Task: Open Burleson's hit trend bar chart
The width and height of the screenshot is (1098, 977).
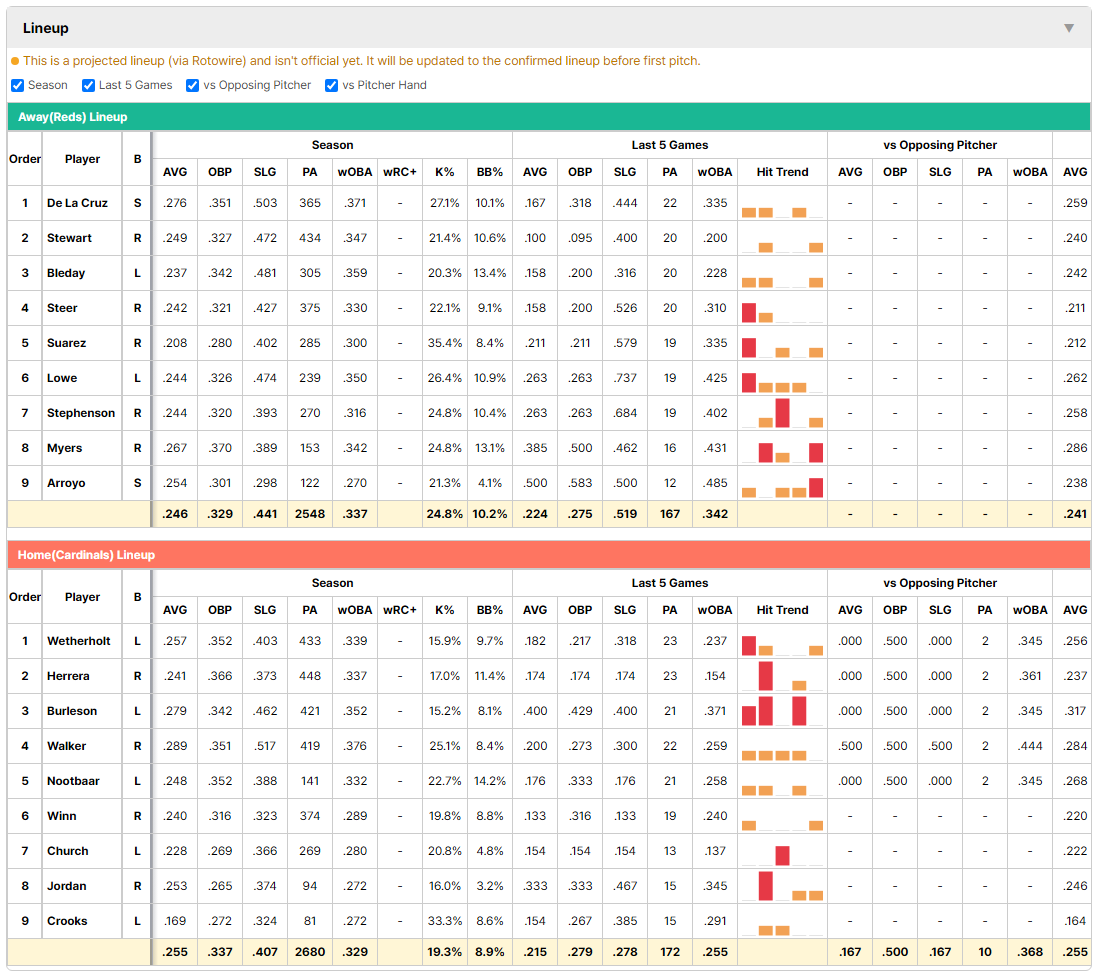Action: point(782,711)
